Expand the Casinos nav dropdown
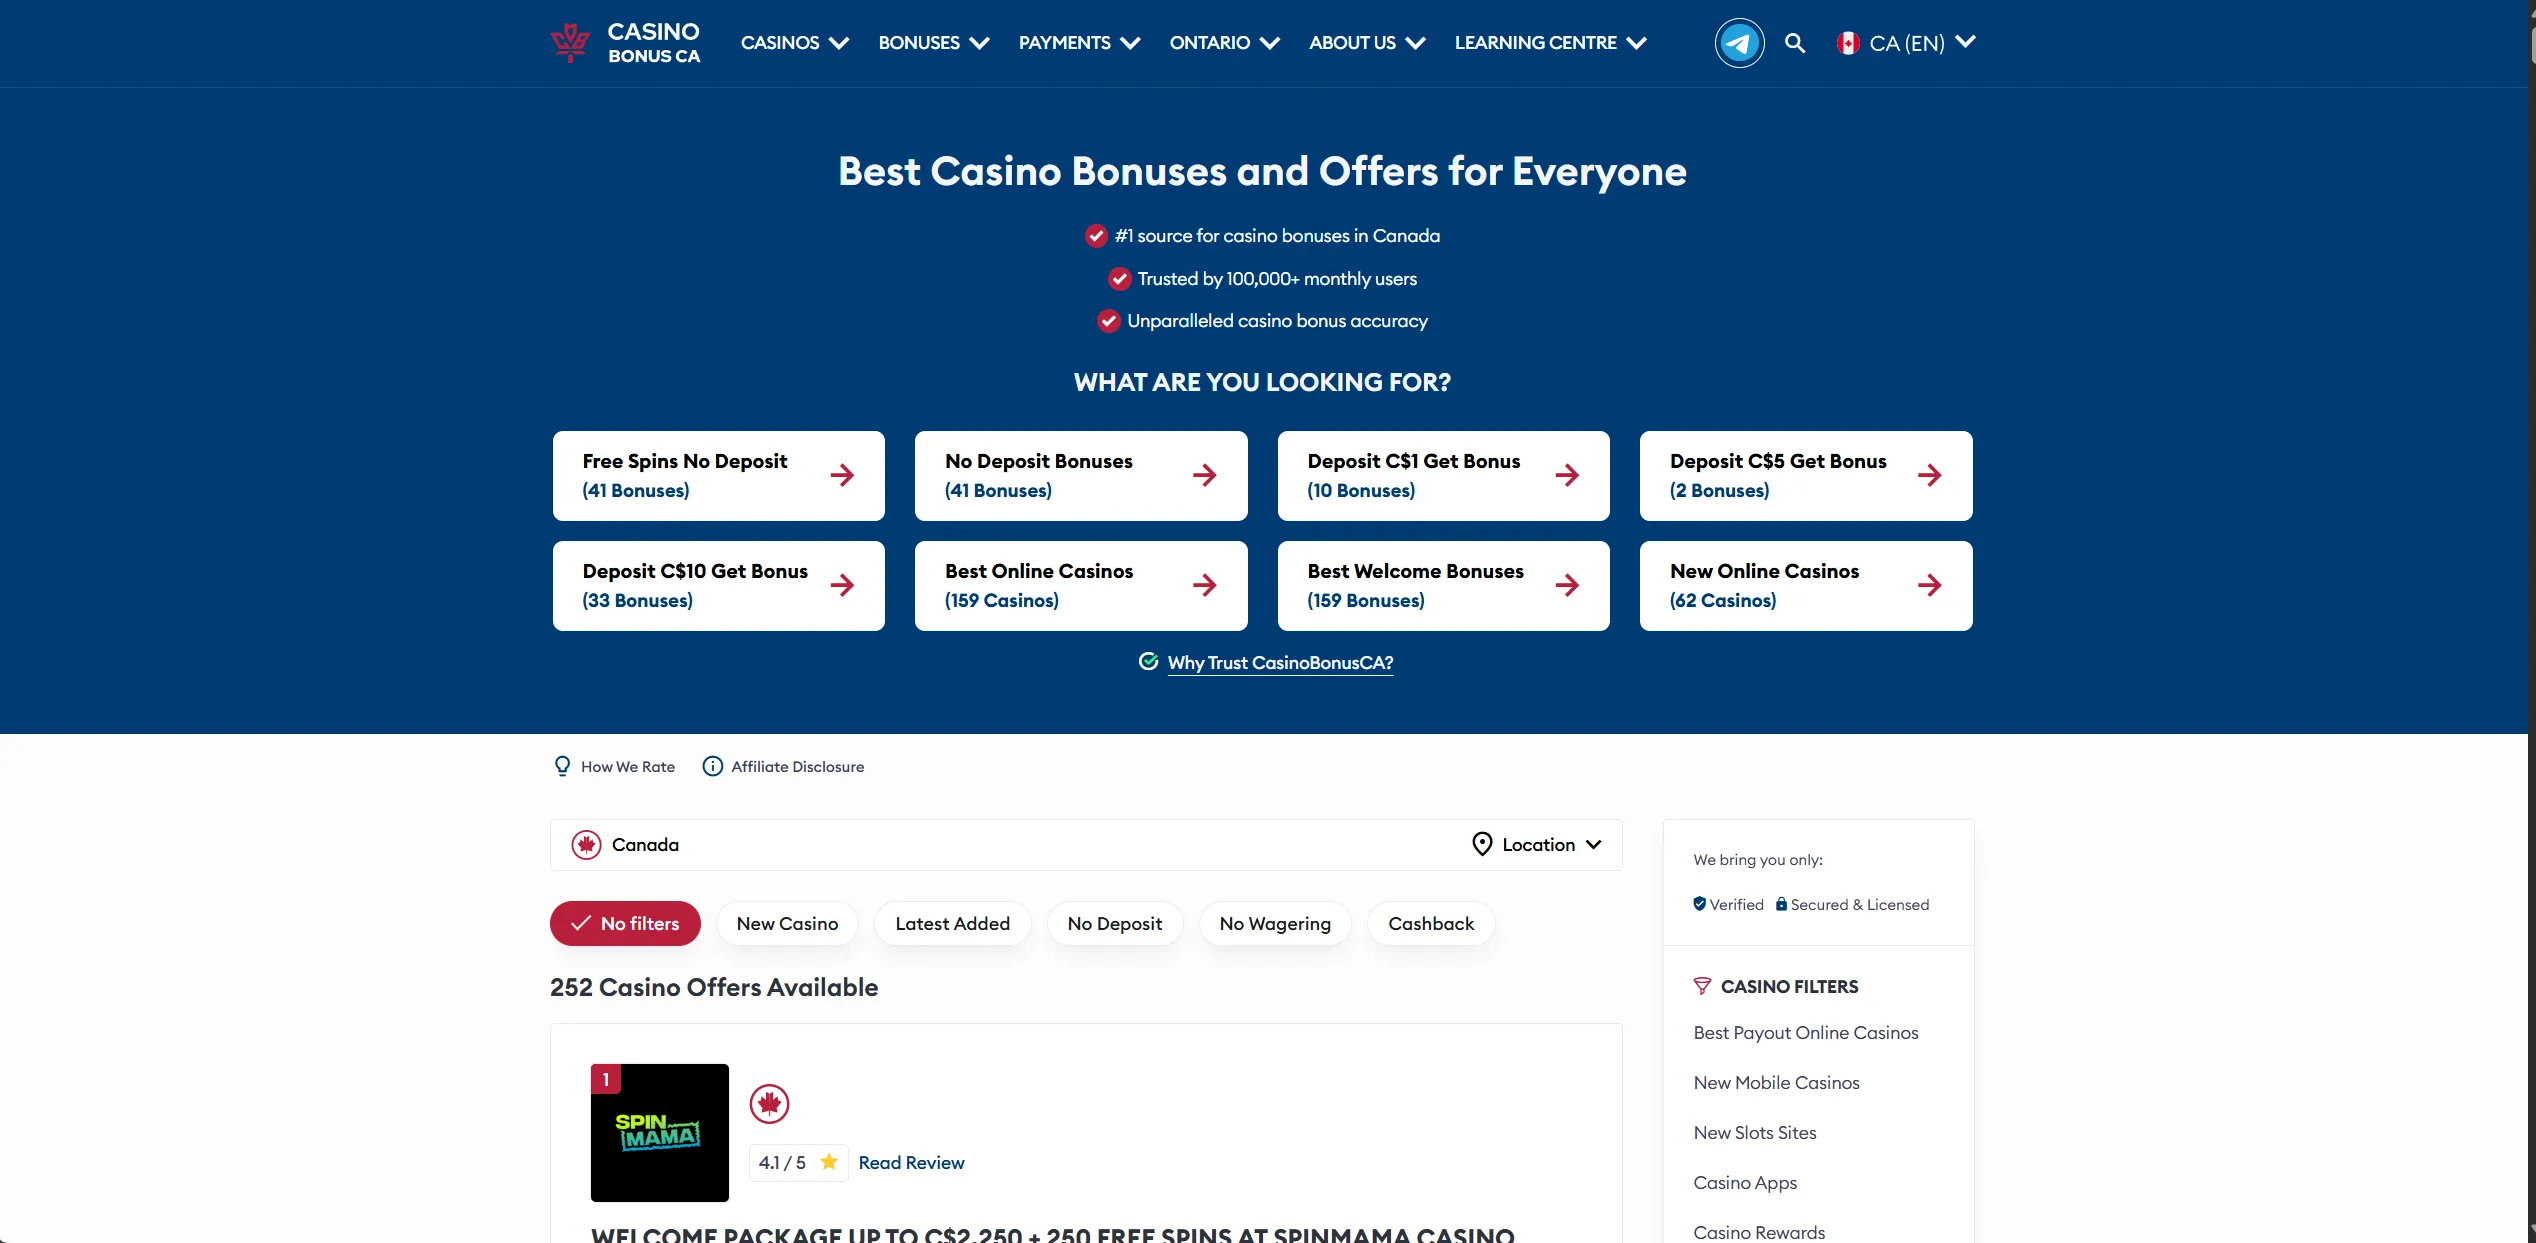 795,43
